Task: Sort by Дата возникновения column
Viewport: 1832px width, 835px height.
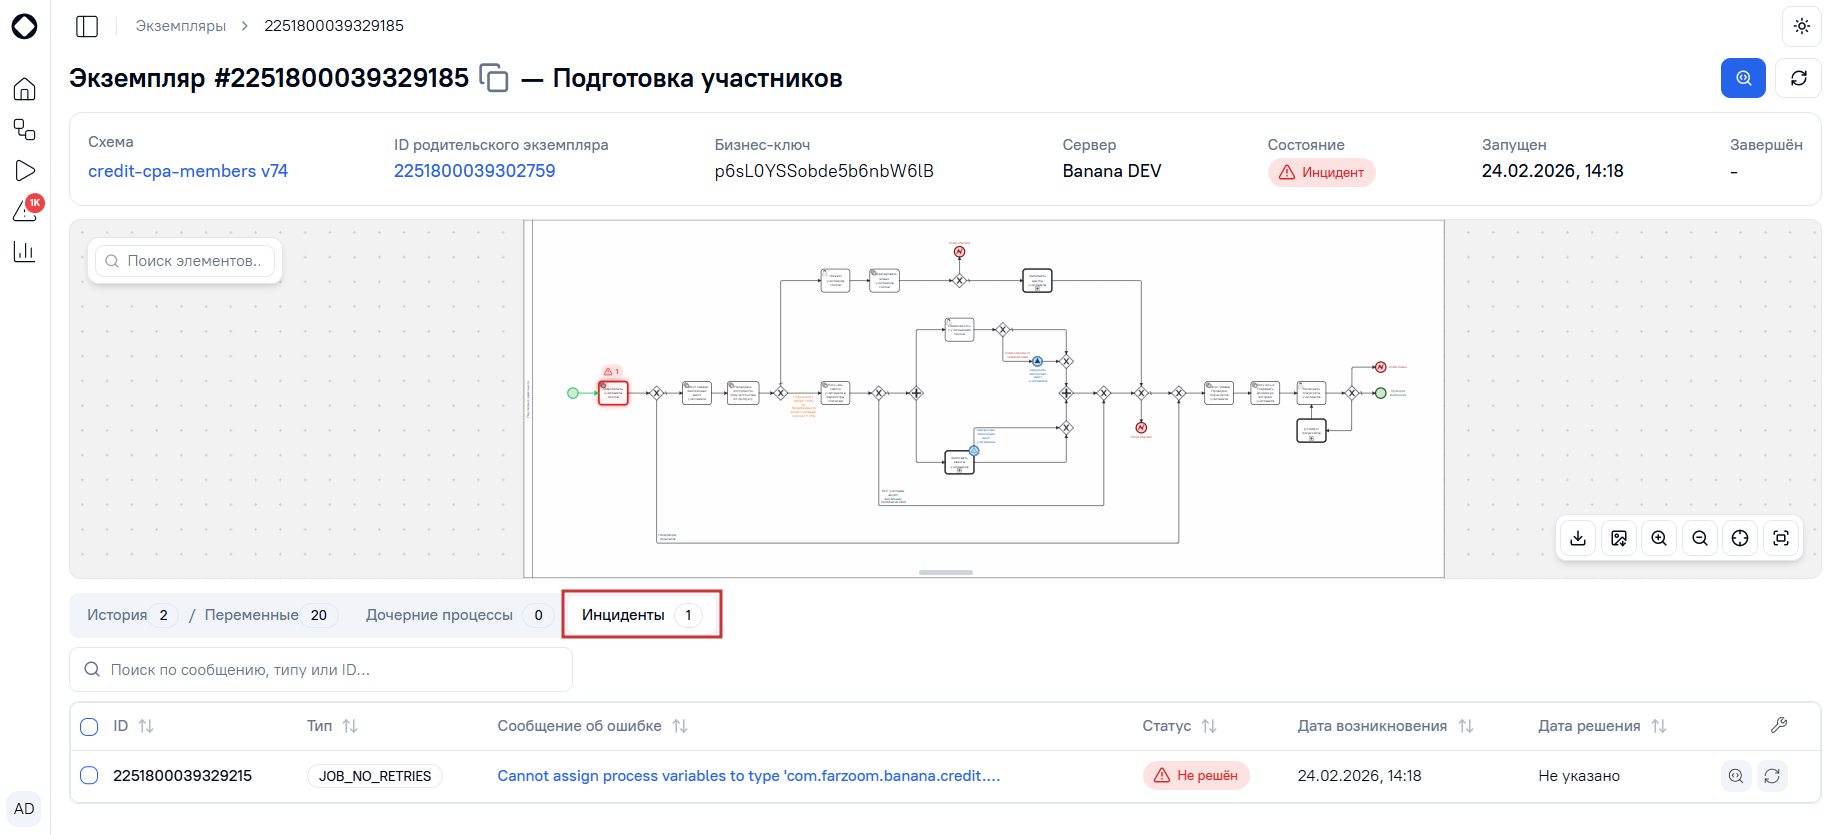Action: click(x=1466, y=726)
